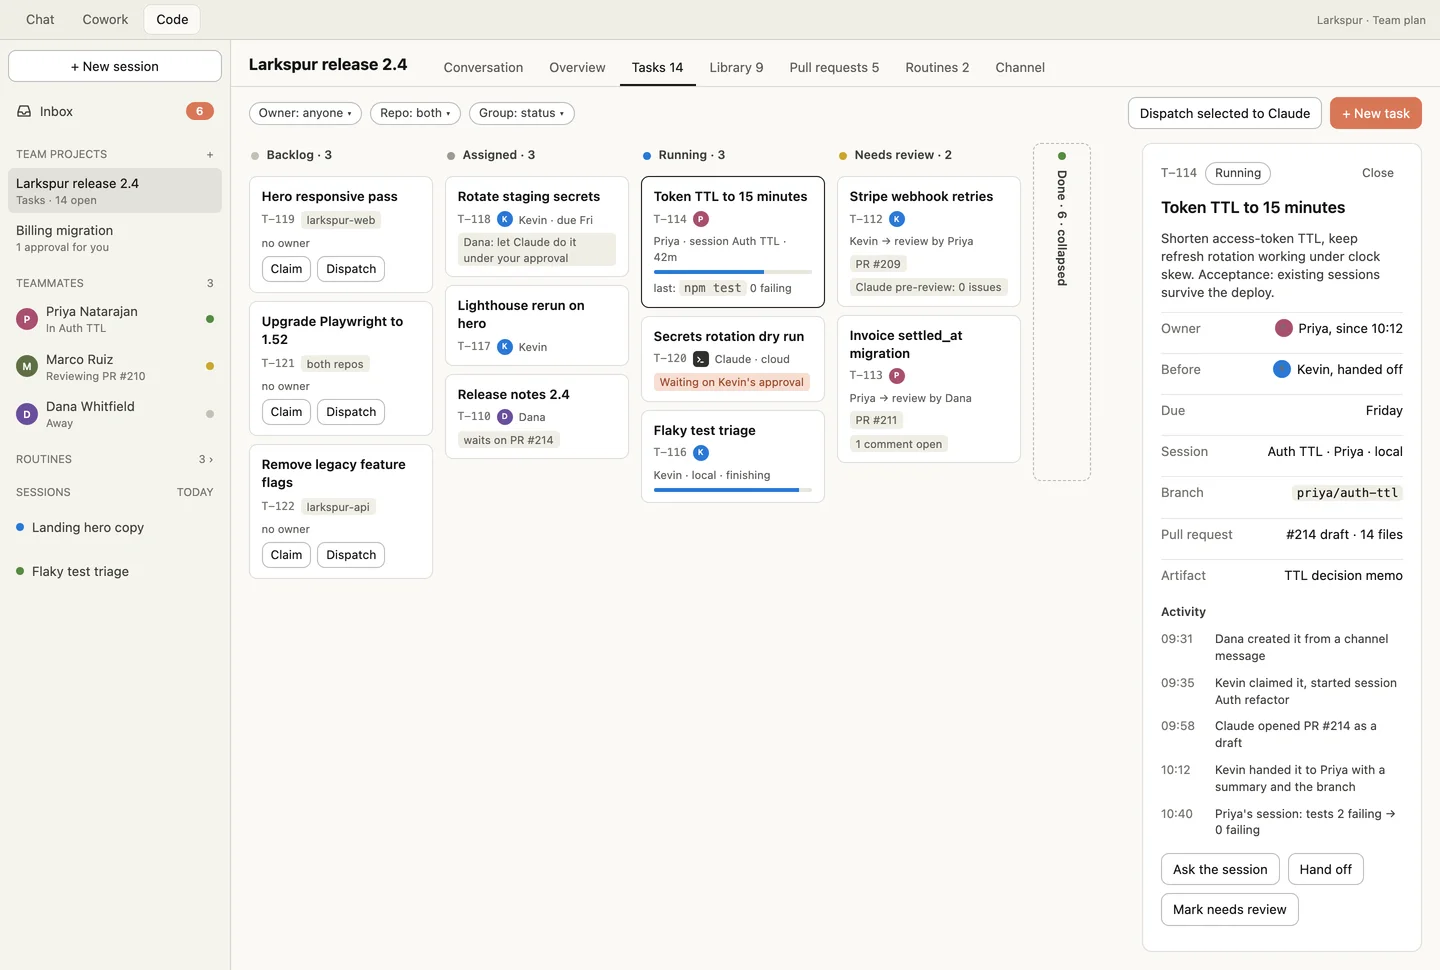
Task: Click Priya Natarajan's avatar in Teammates
Action: [27, 319]
